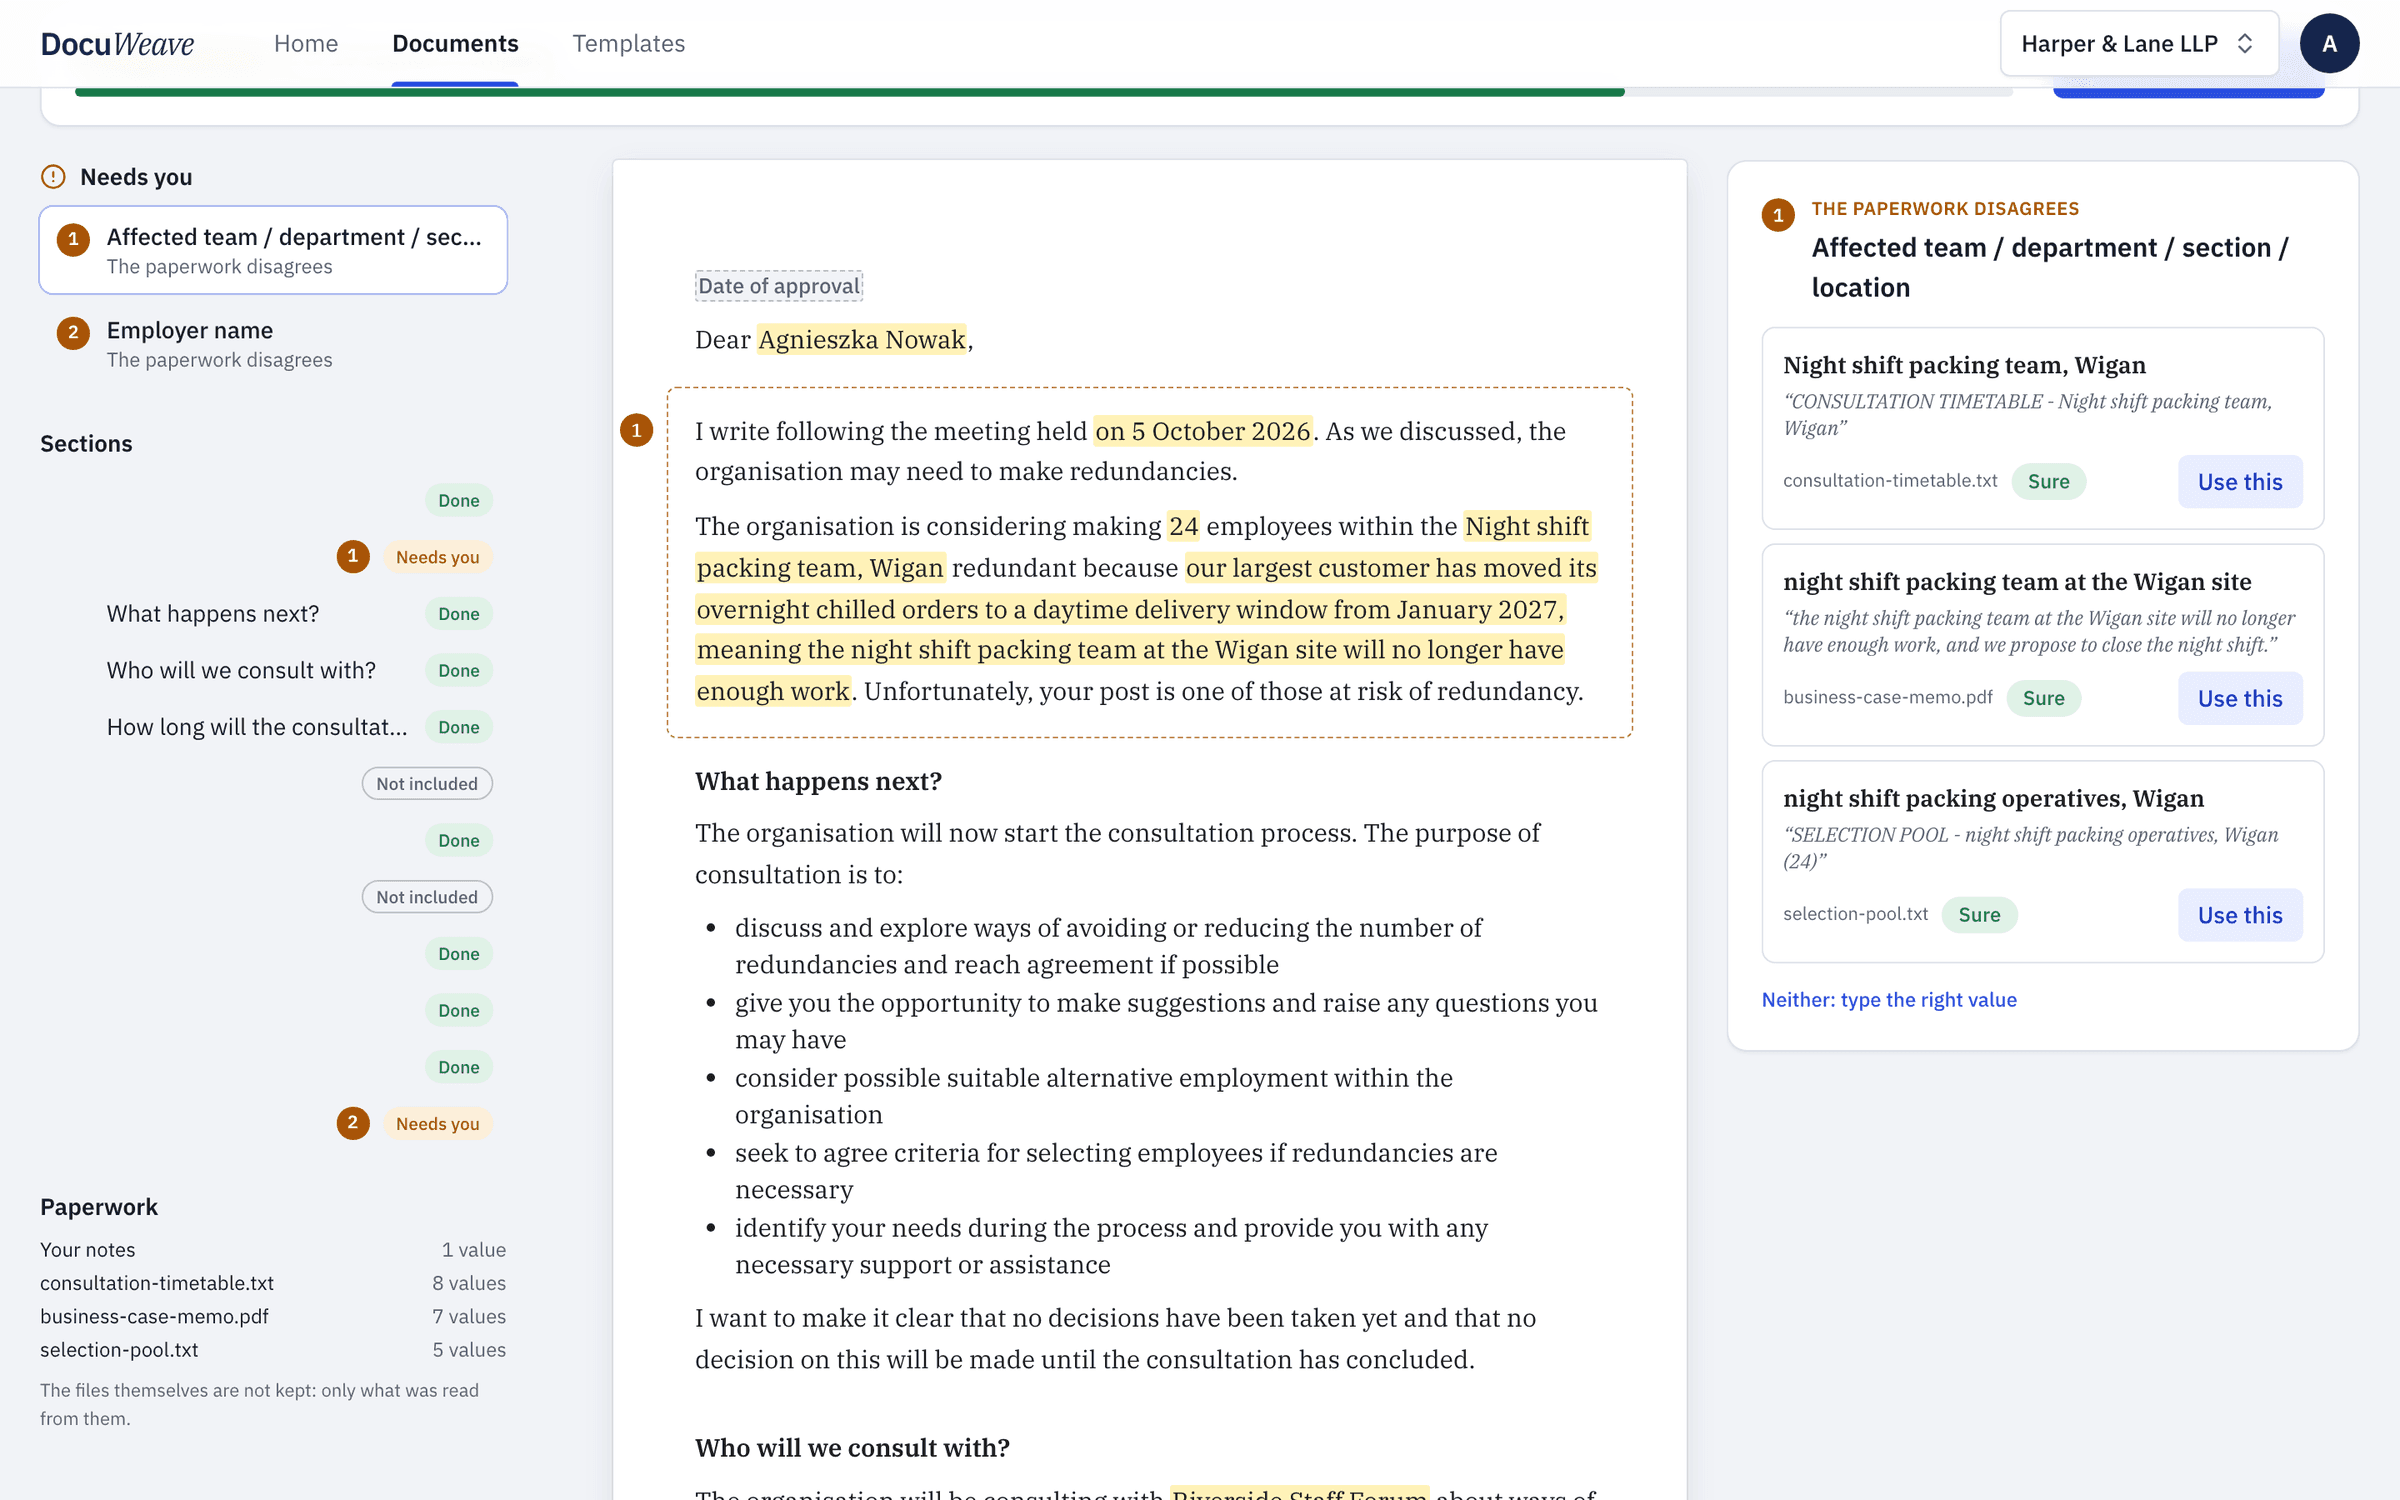The width and height of the screenshot is (2400, 1500).
Task: Select the Employer name issue in Needs you
Action: pos(273,344)
